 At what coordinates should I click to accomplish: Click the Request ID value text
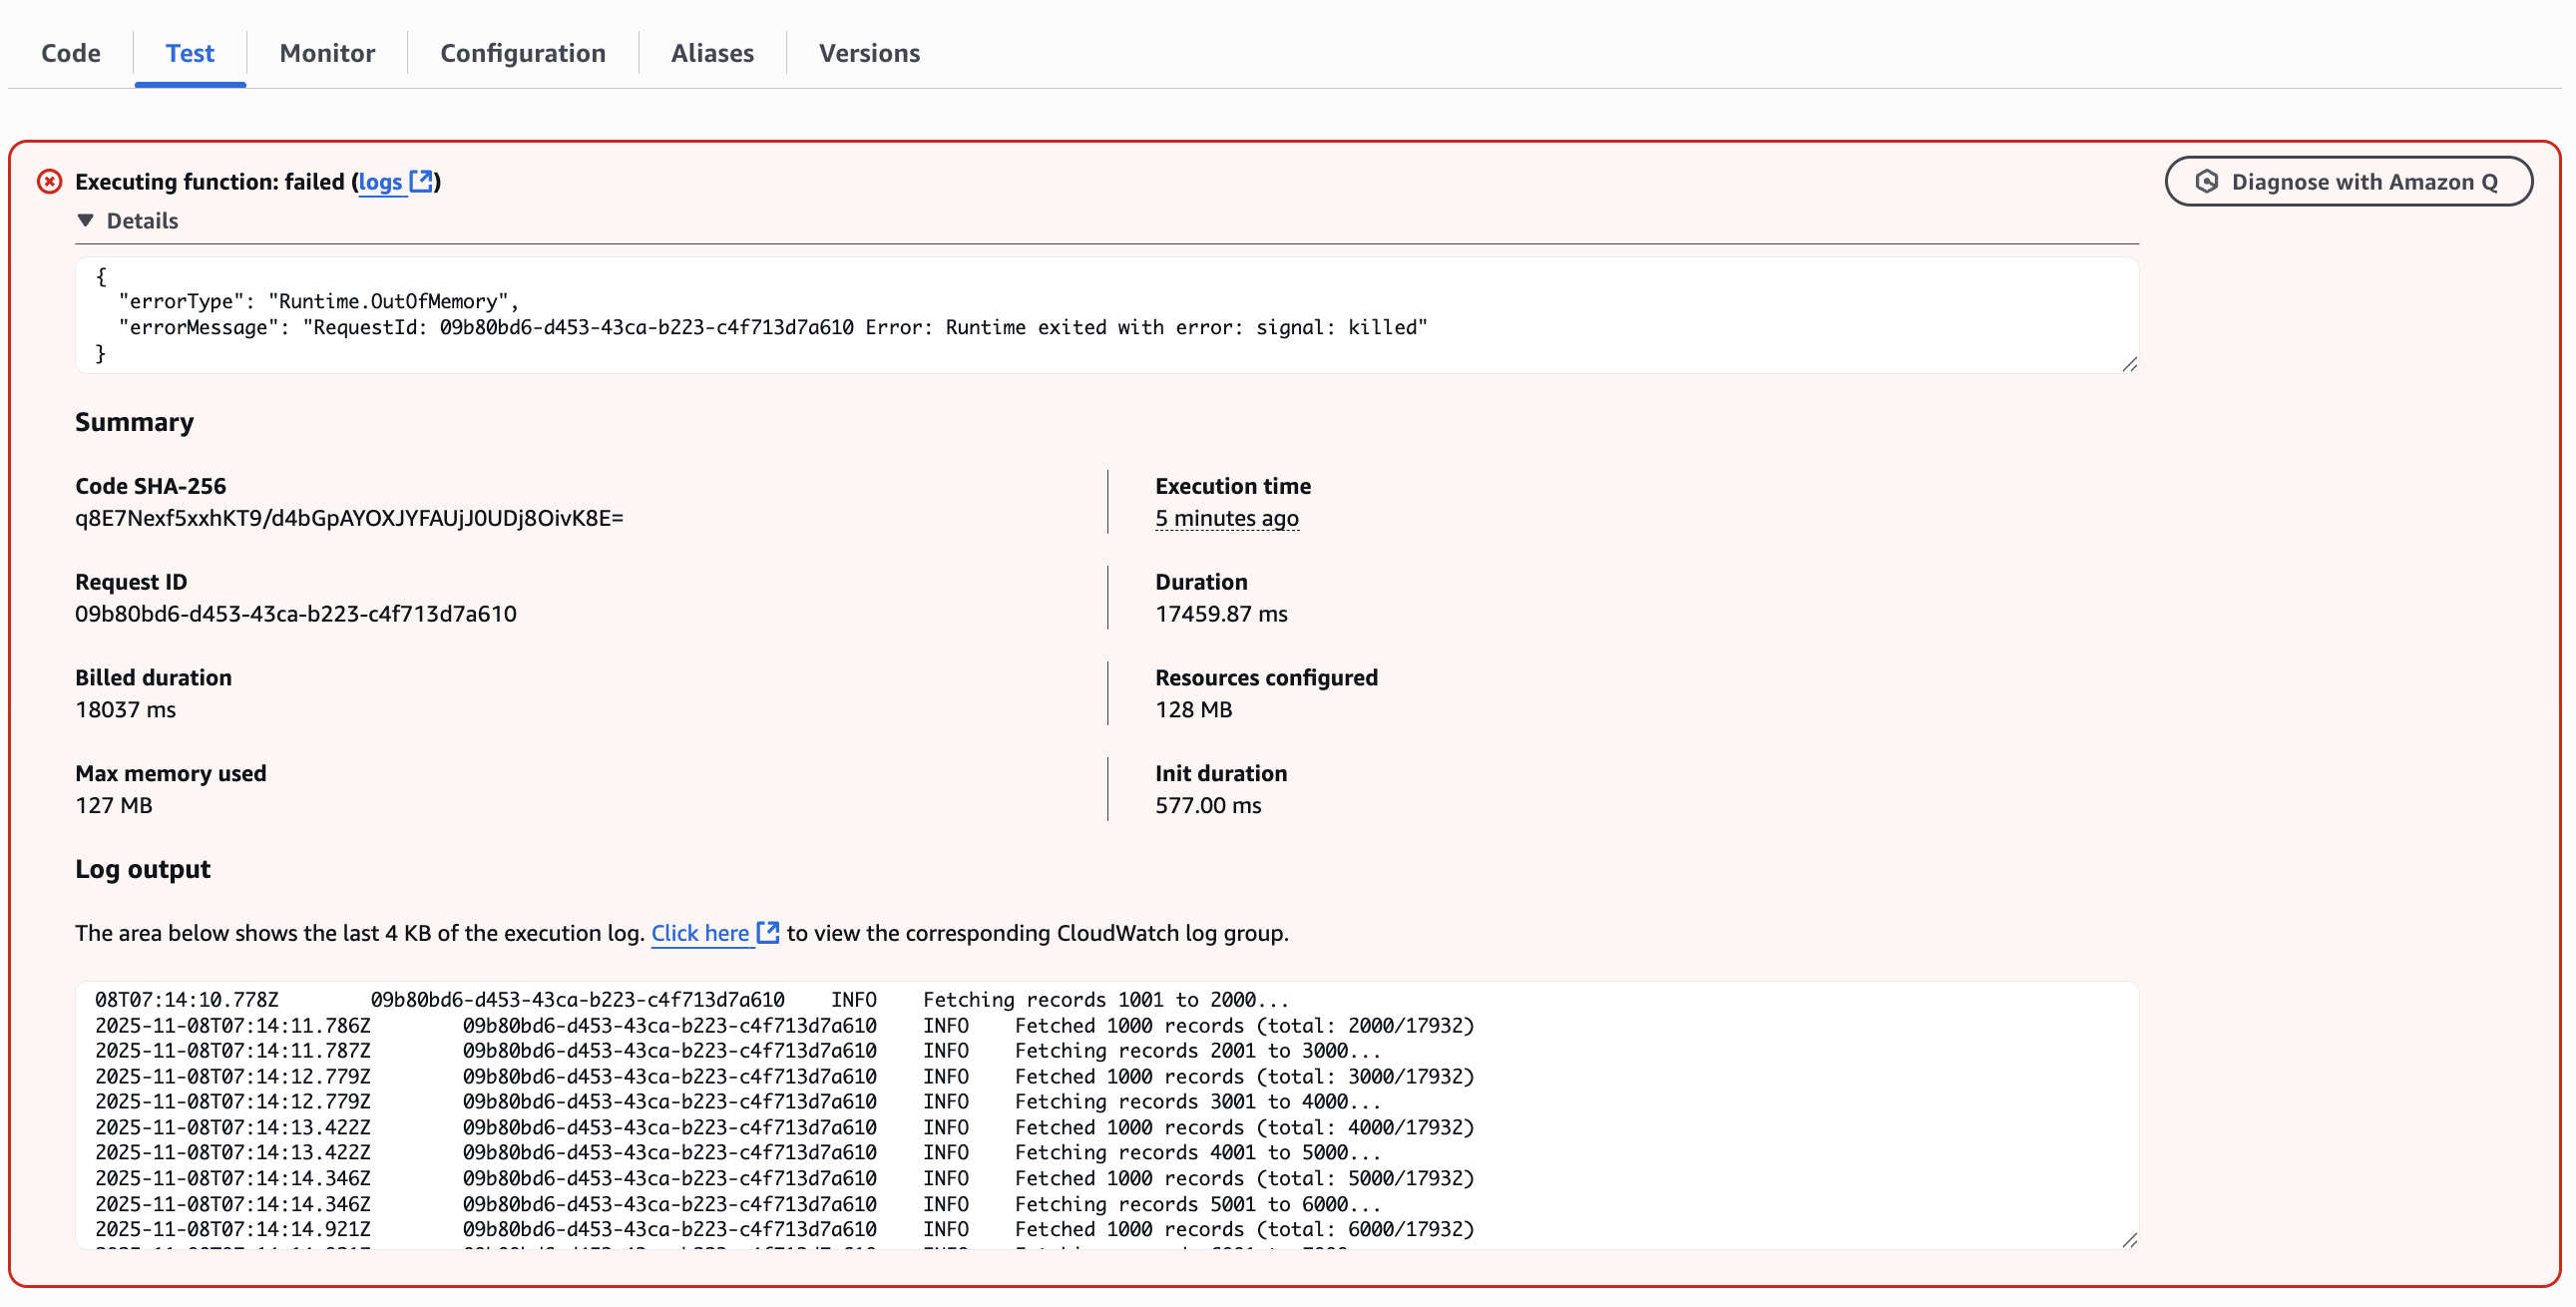295,614
